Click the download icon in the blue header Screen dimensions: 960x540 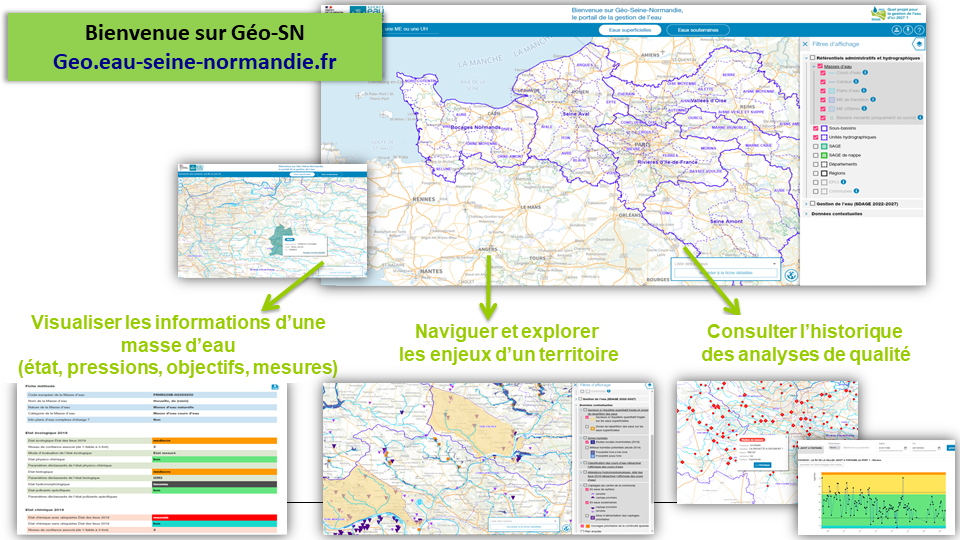click(908, 29)
